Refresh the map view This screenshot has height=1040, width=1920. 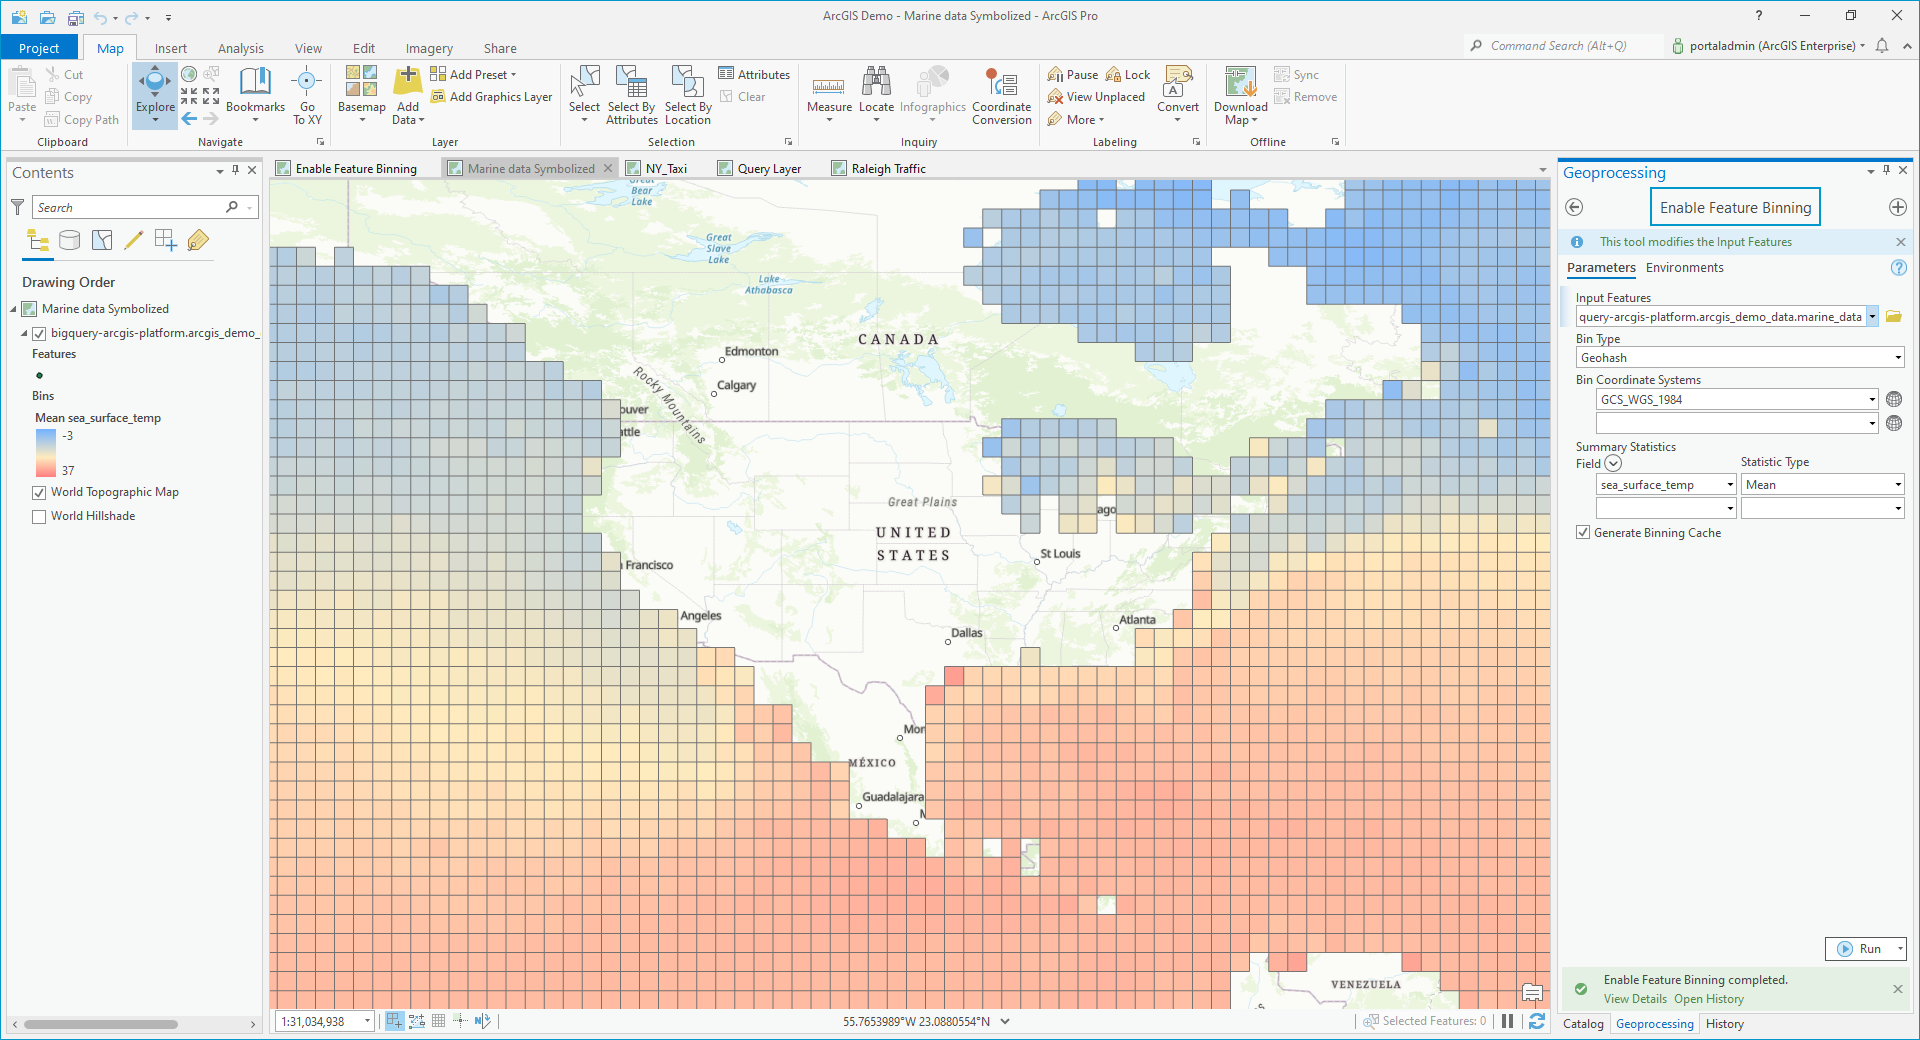[x=1537, y=1021]
